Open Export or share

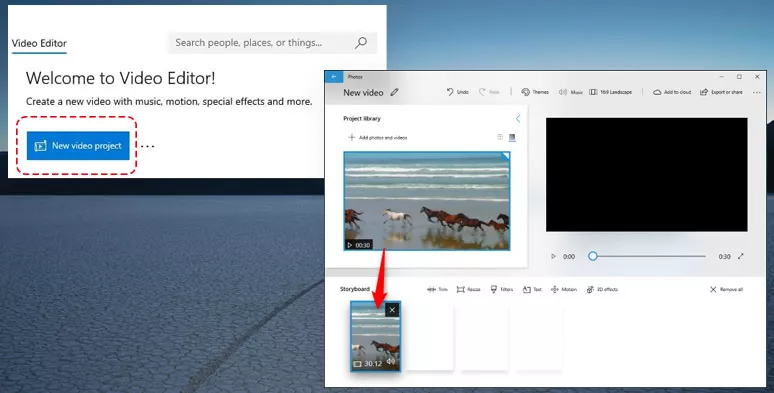pos(721,92)
